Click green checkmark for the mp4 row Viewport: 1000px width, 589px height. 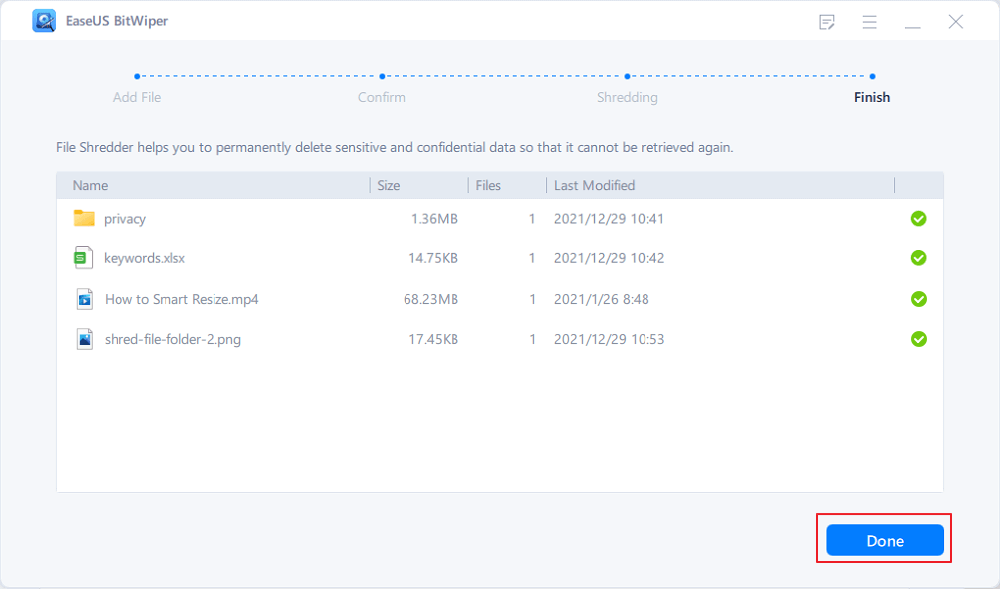pyautogui.click(x=918, y=299)
